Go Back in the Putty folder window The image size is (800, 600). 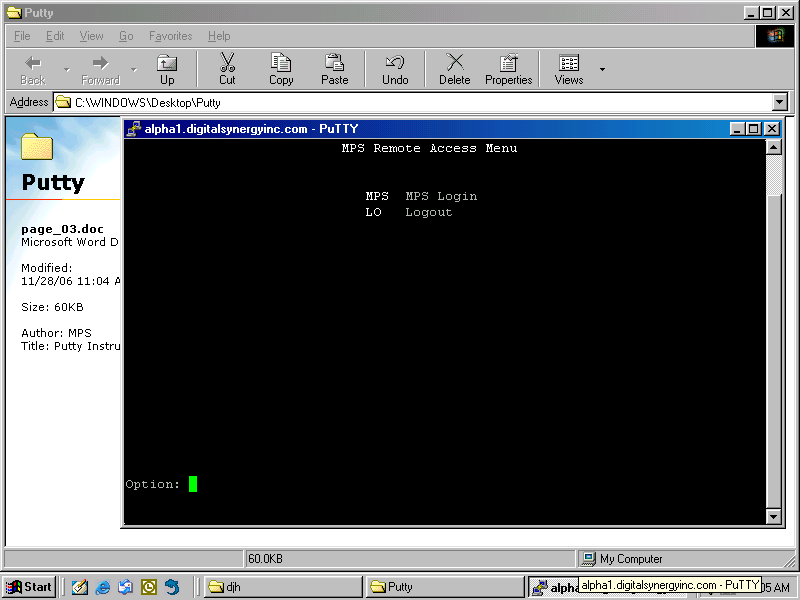(x=33, y=70)
